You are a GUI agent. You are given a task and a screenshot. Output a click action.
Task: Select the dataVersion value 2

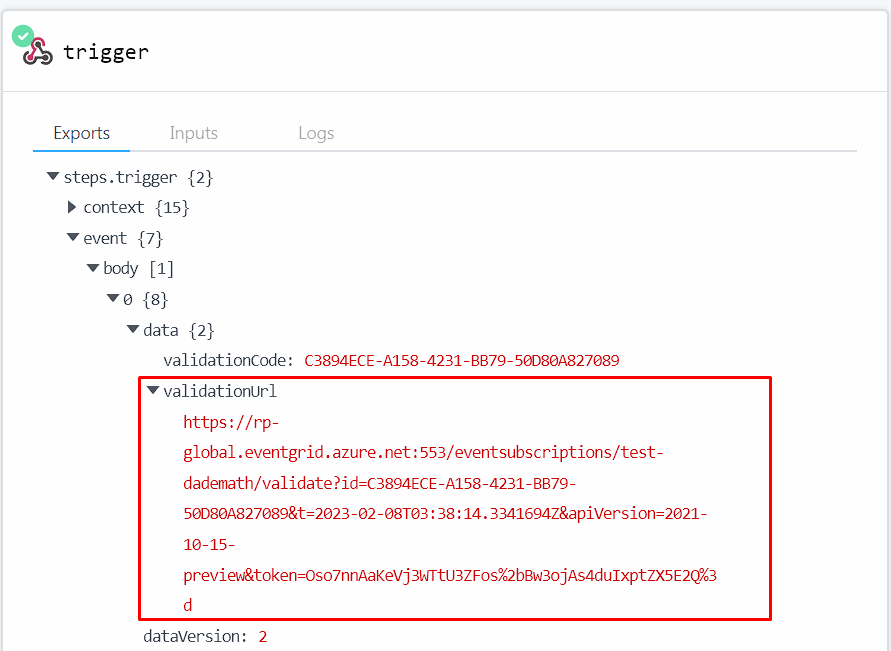pyautogui.click(x=263, y=636)
